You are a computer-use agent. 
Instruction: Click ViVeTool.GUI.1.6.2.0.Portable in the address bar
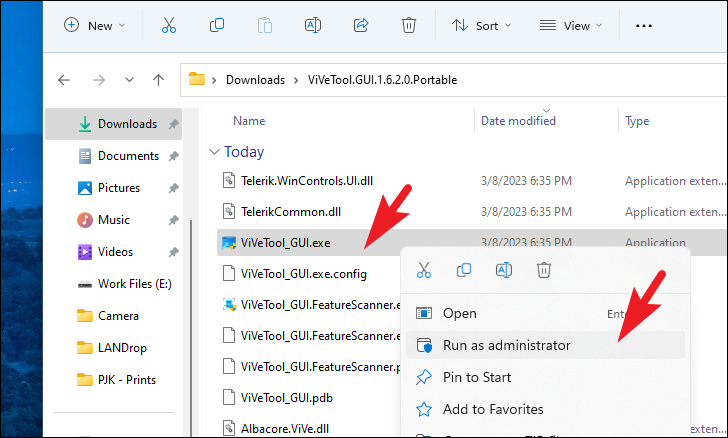click(382, 80)
